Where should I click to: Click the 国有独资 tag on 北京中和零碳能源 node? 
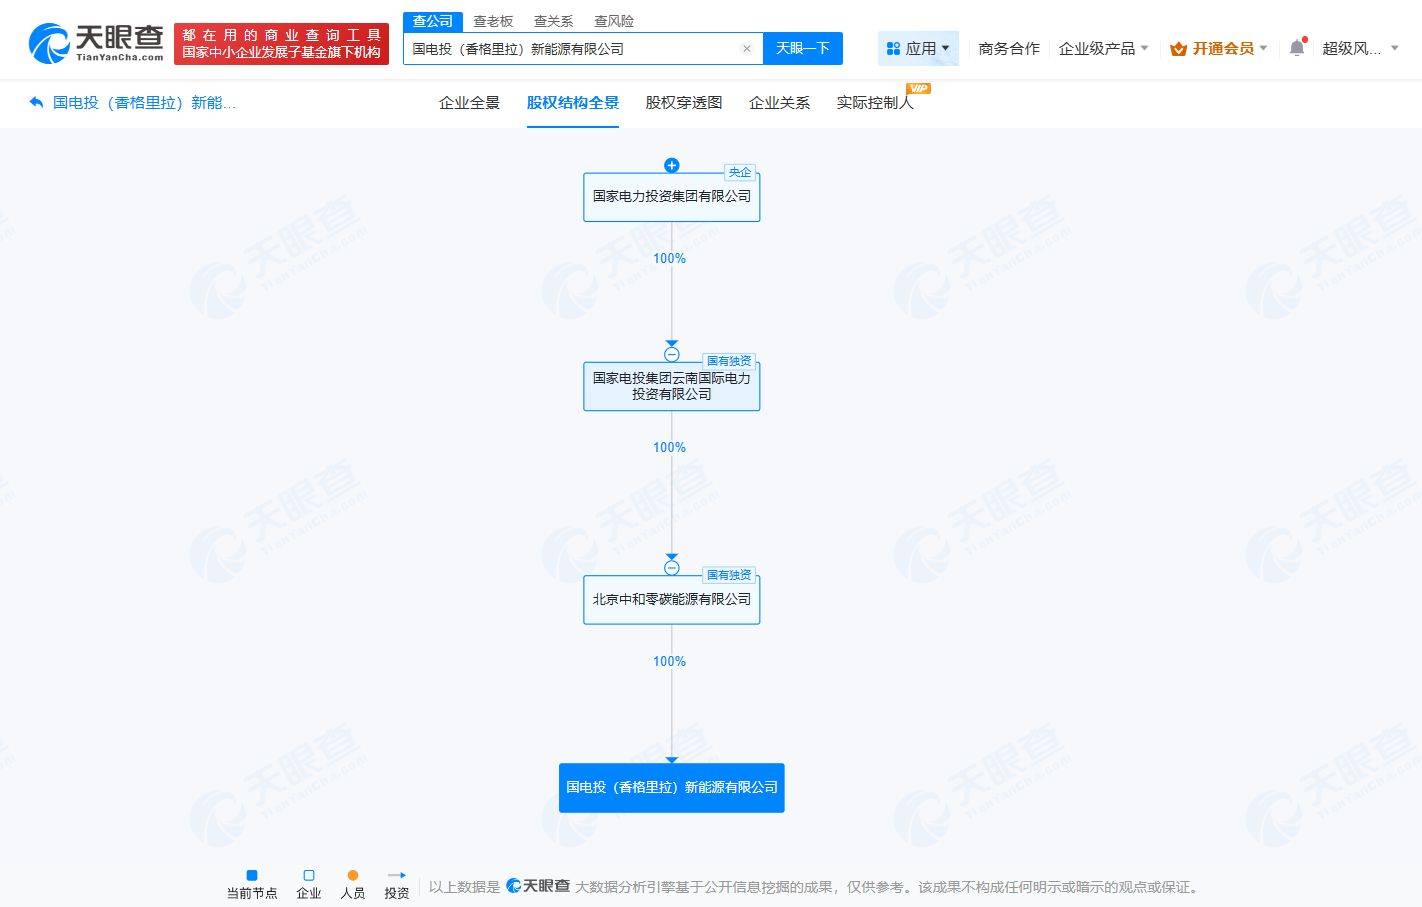coord(729,575)
